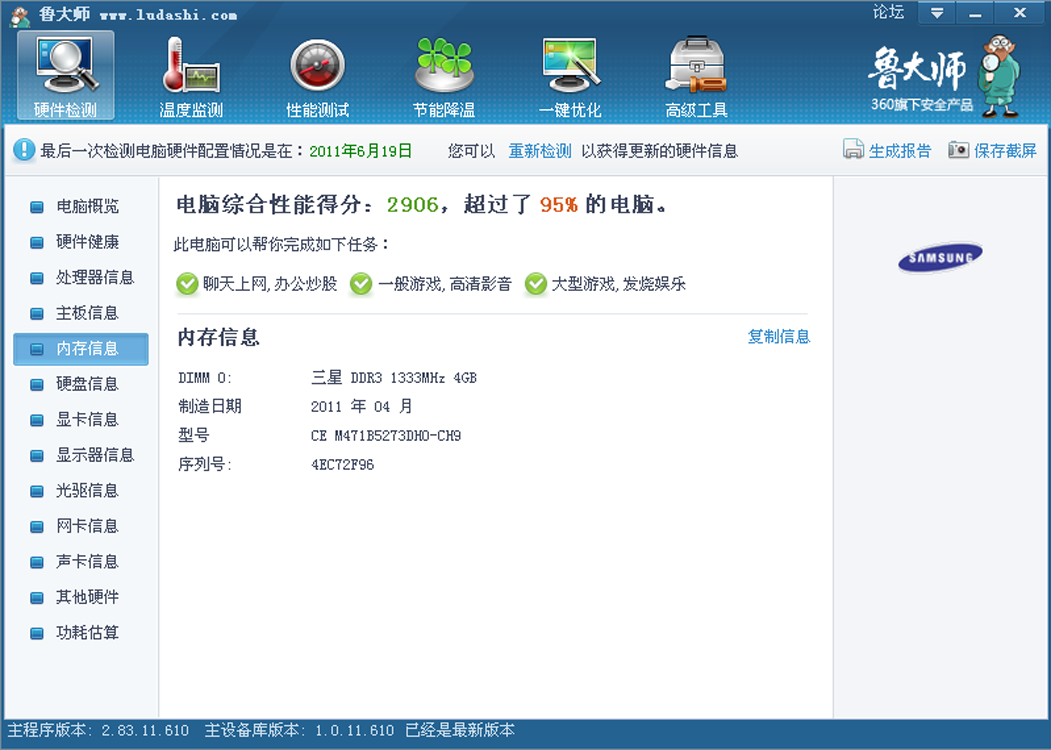Select 硬件健康 in the sidebar
This screenshot has width=1051, height=750.
tap(81, 242)
